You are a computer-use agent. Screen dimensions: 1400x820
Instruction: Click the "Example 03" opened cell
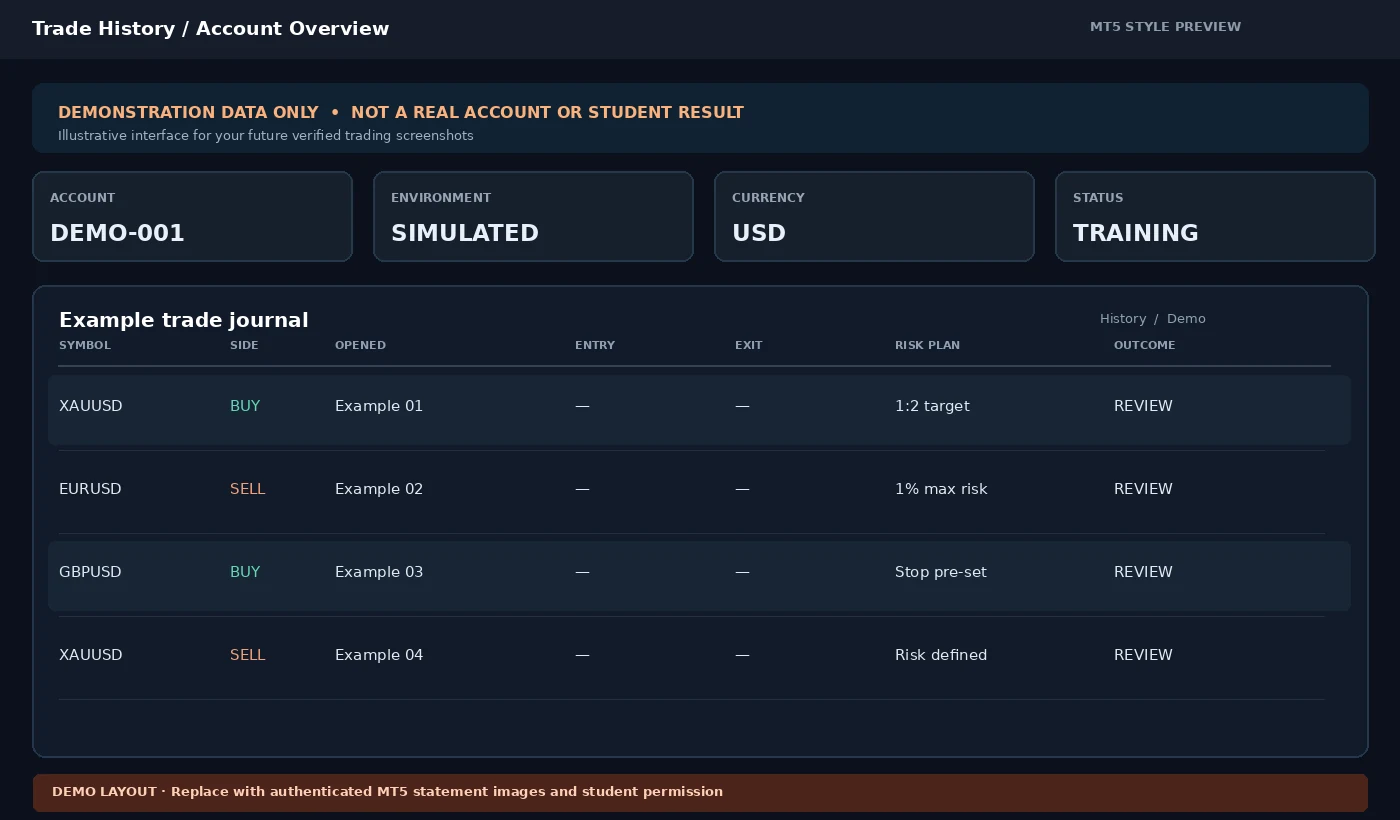tap(379, 572)
